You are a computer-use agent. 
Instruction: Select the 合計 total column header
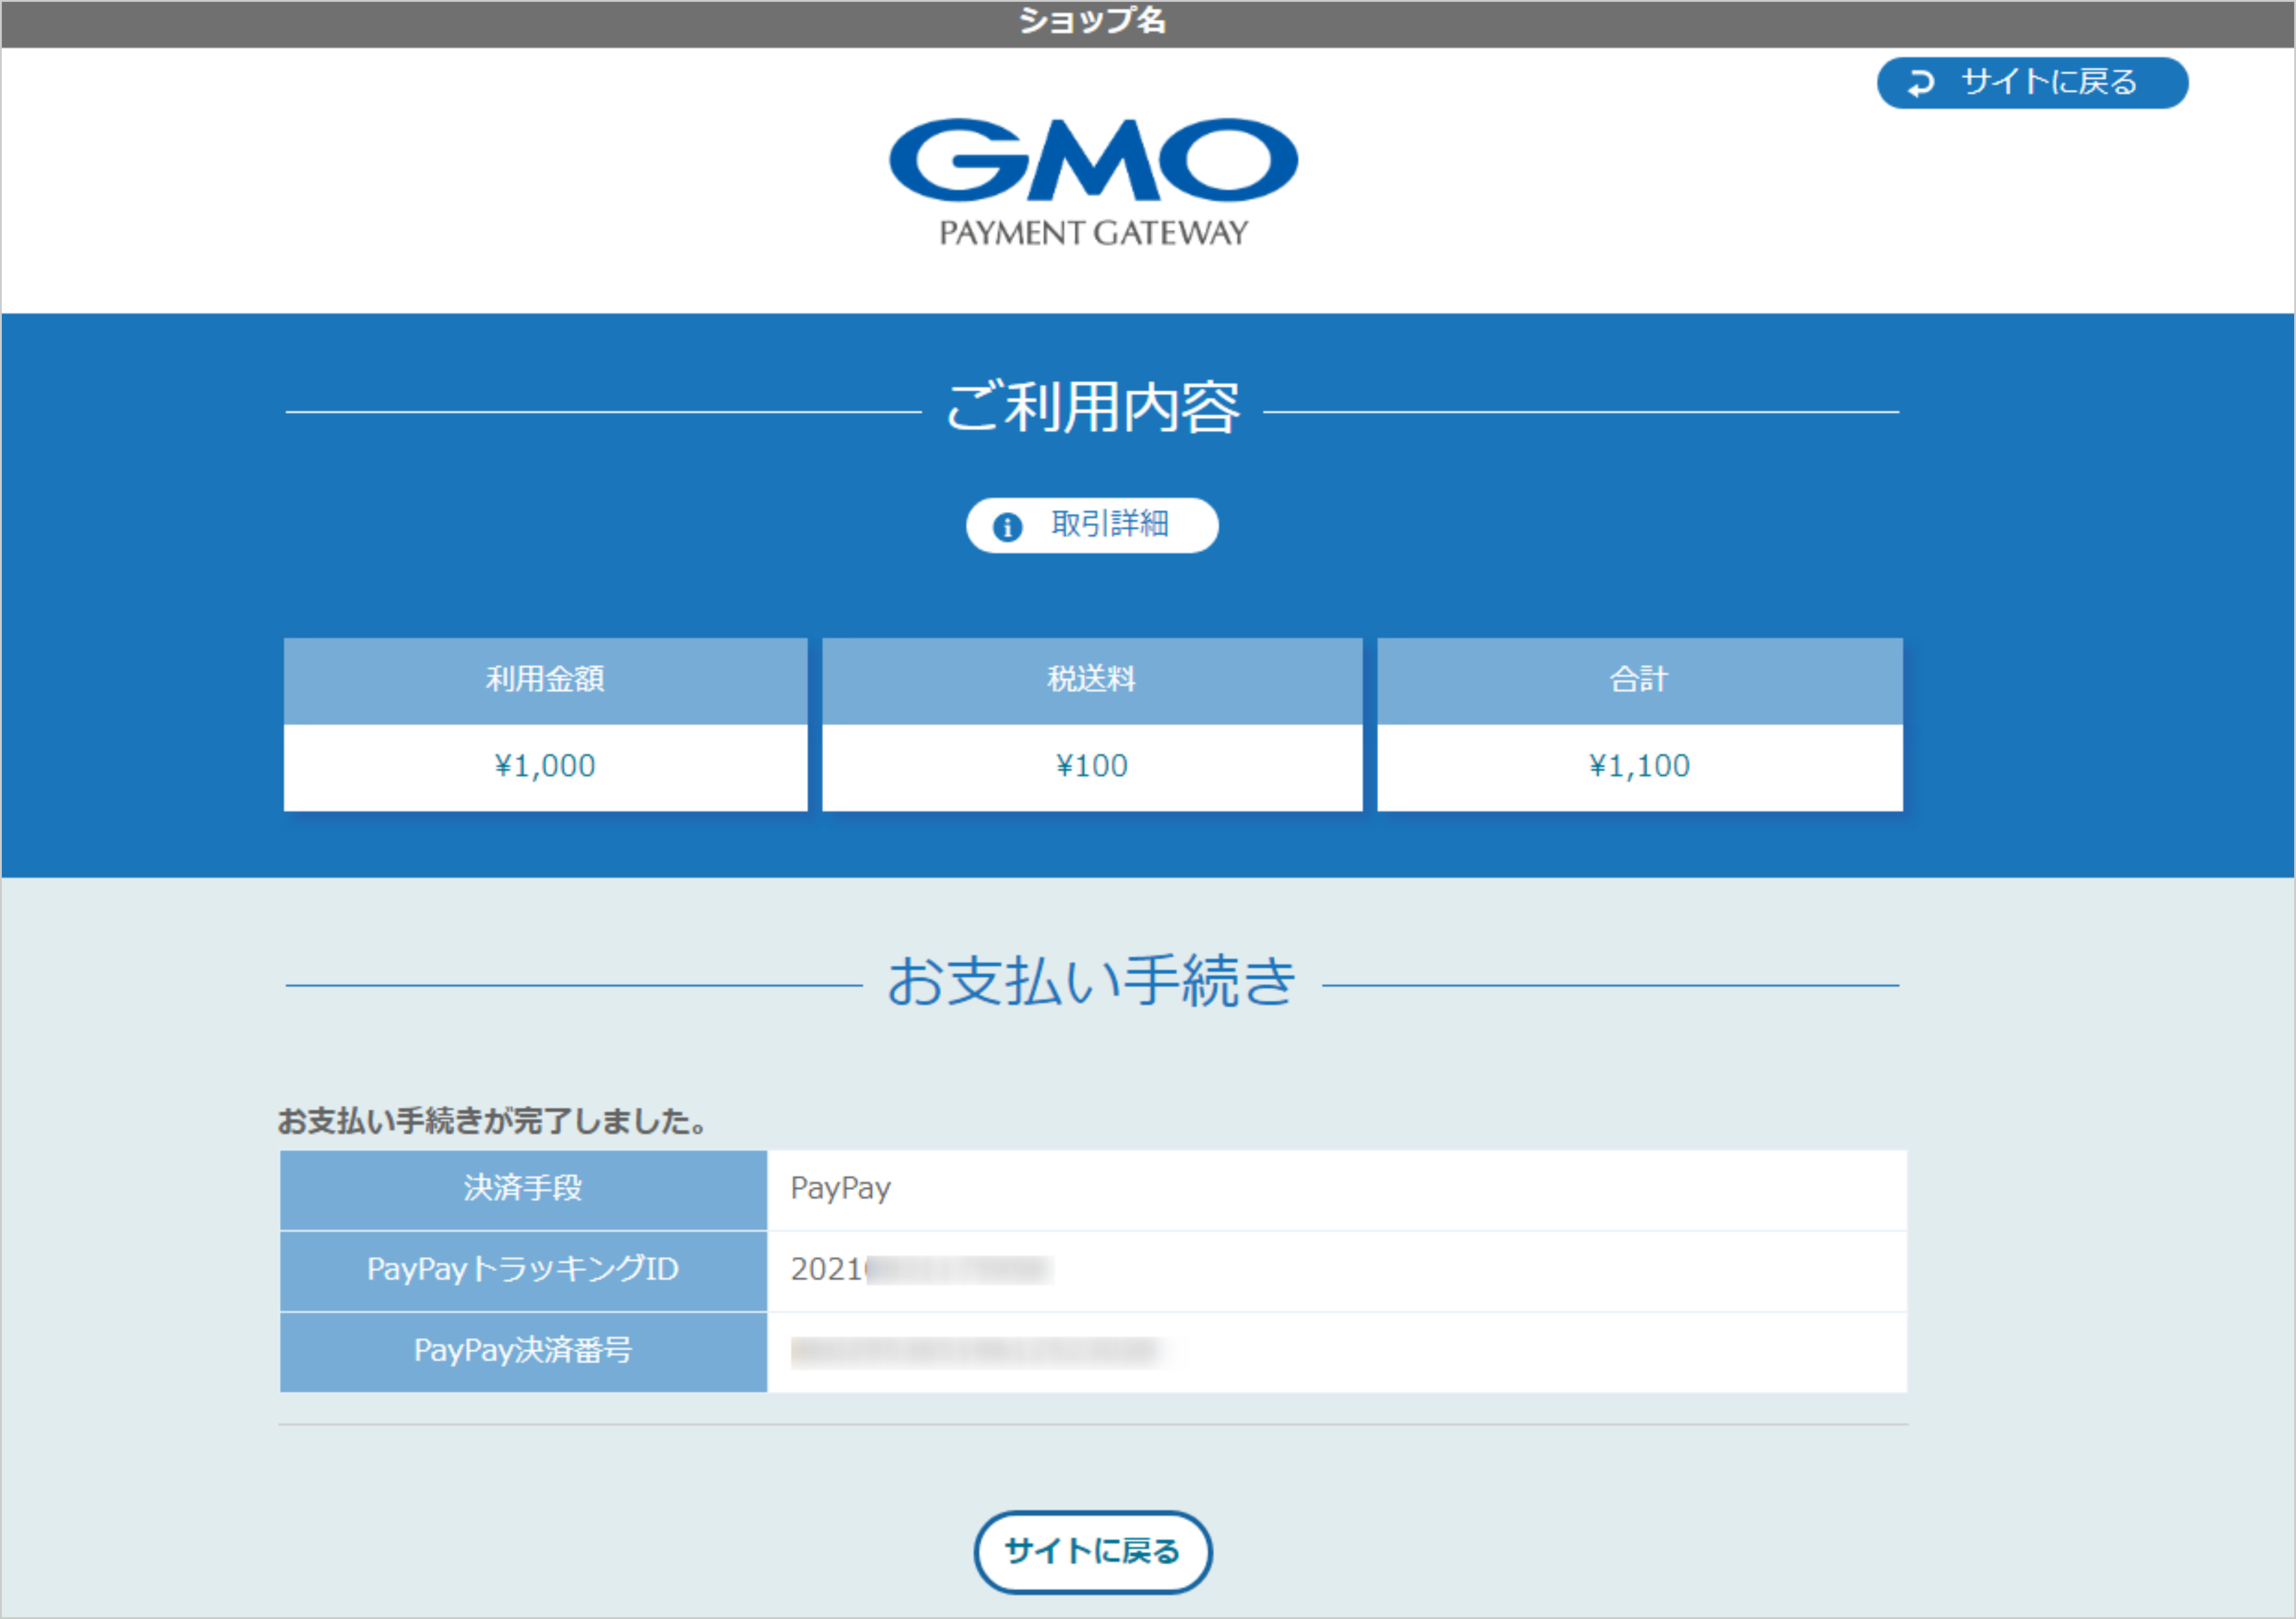(x=1639, y=681)
